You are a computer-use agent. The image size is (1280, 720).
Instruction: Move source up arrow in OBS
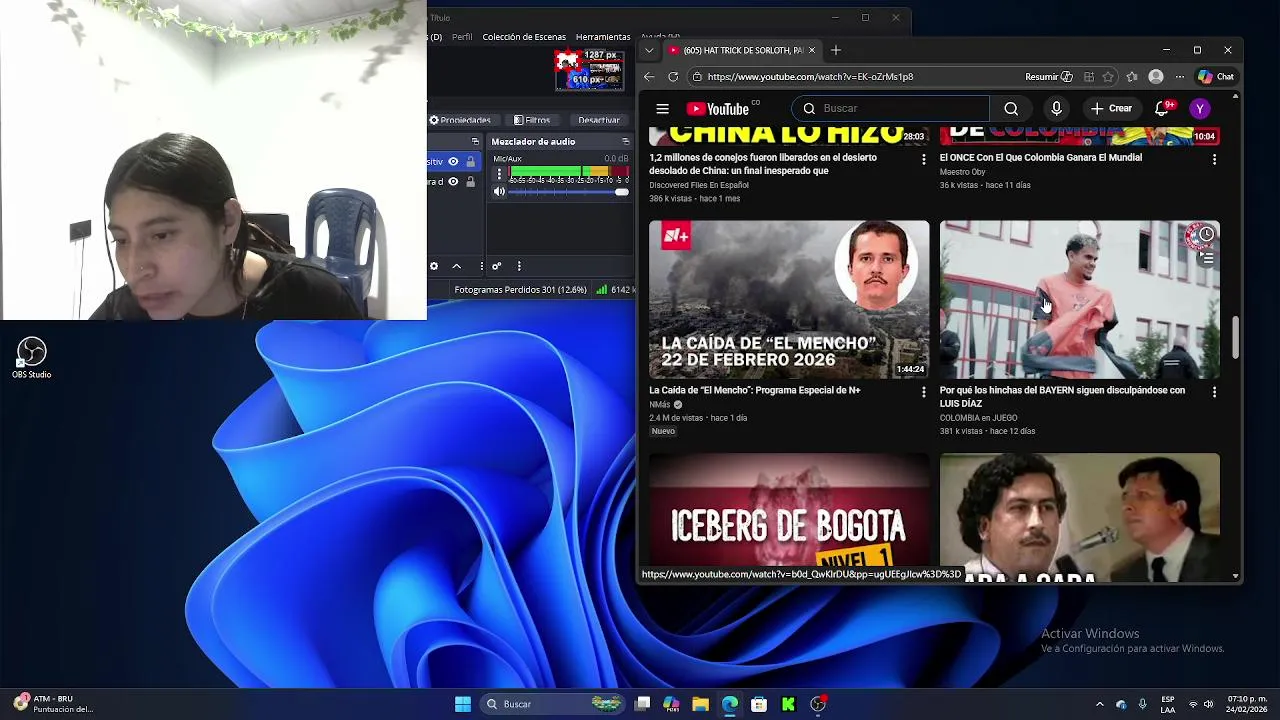pyautogui.click(x=457, y=266)
